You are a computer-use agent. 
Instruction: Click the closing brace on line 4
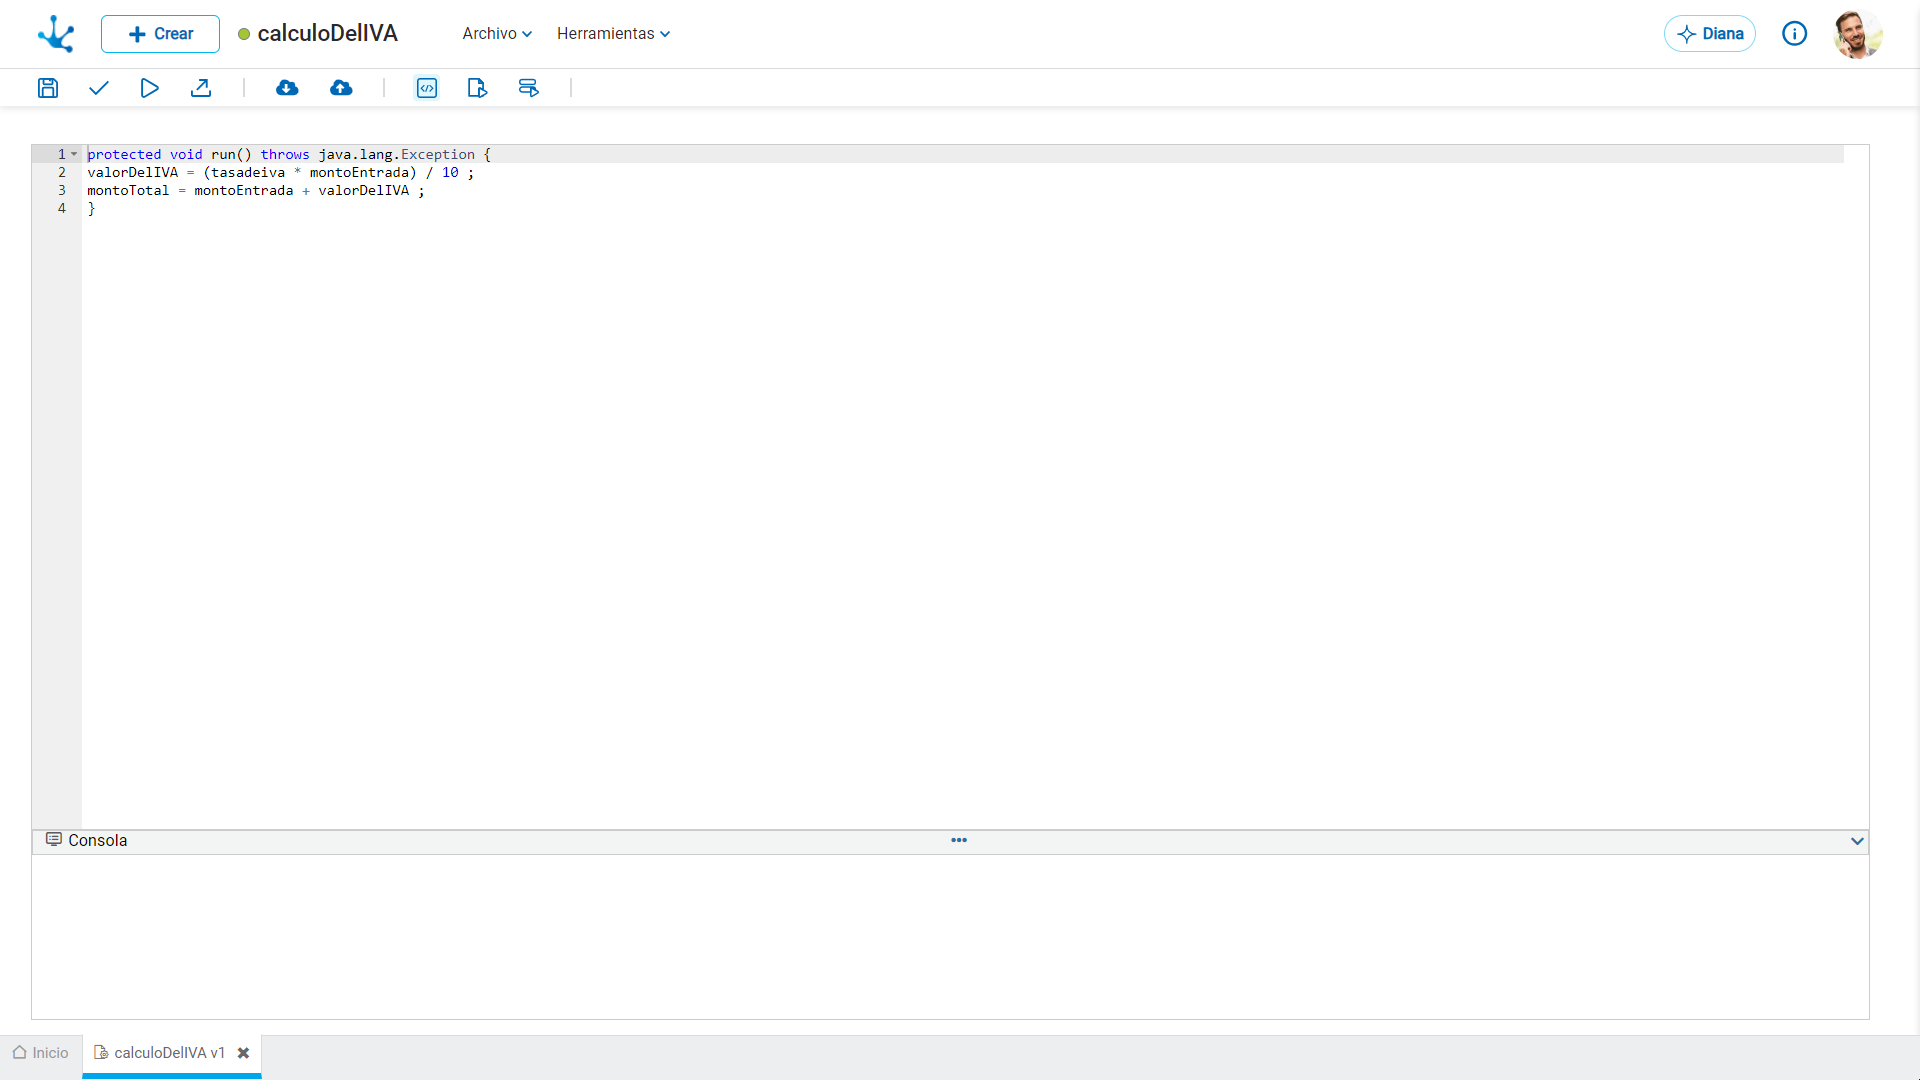91,208
